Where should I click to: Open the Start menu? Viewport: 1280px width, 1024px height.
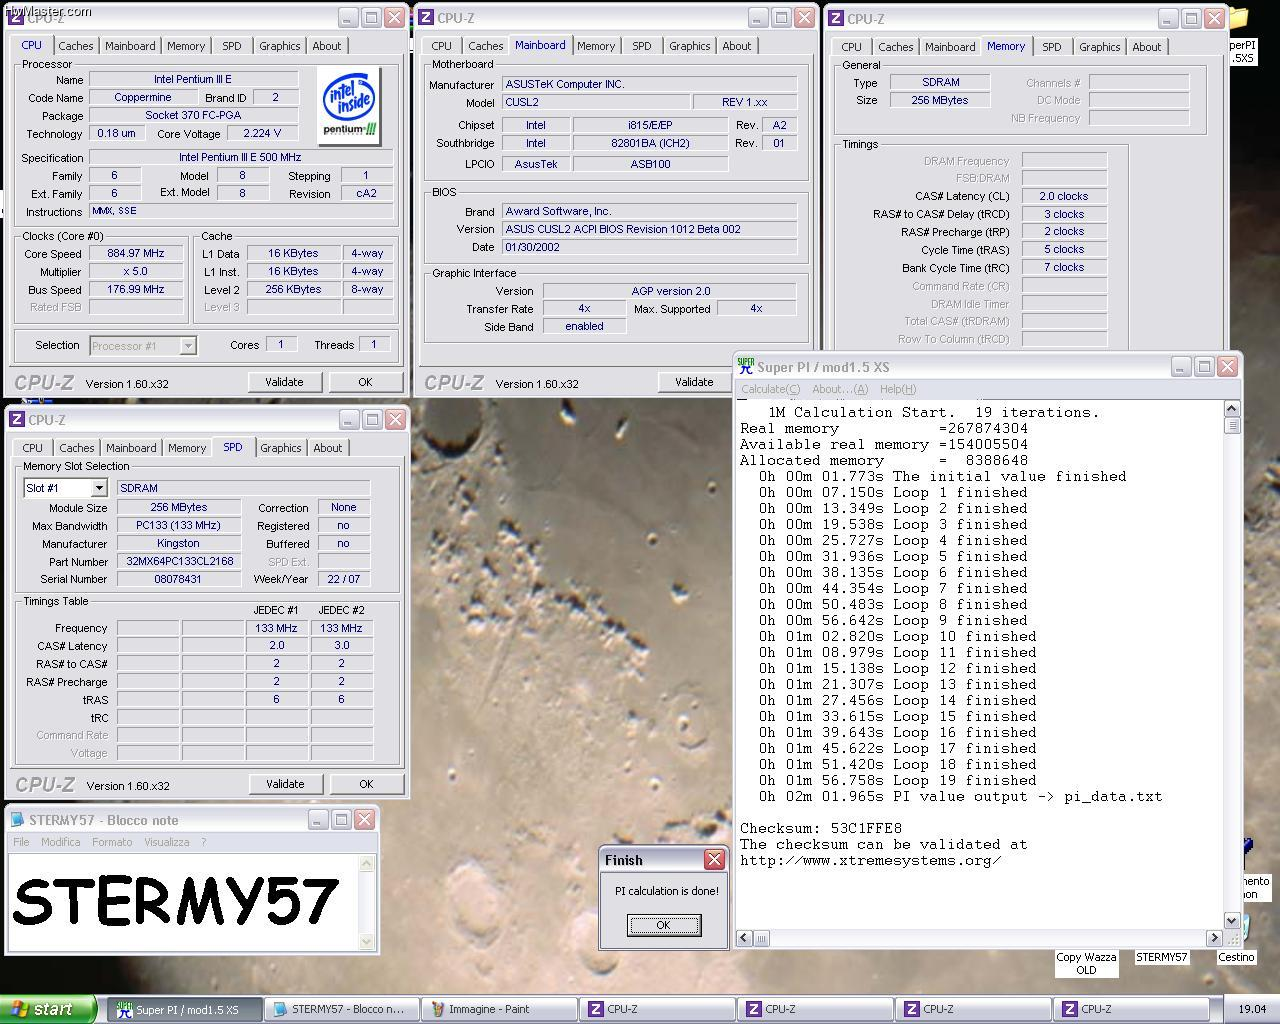47,1009
